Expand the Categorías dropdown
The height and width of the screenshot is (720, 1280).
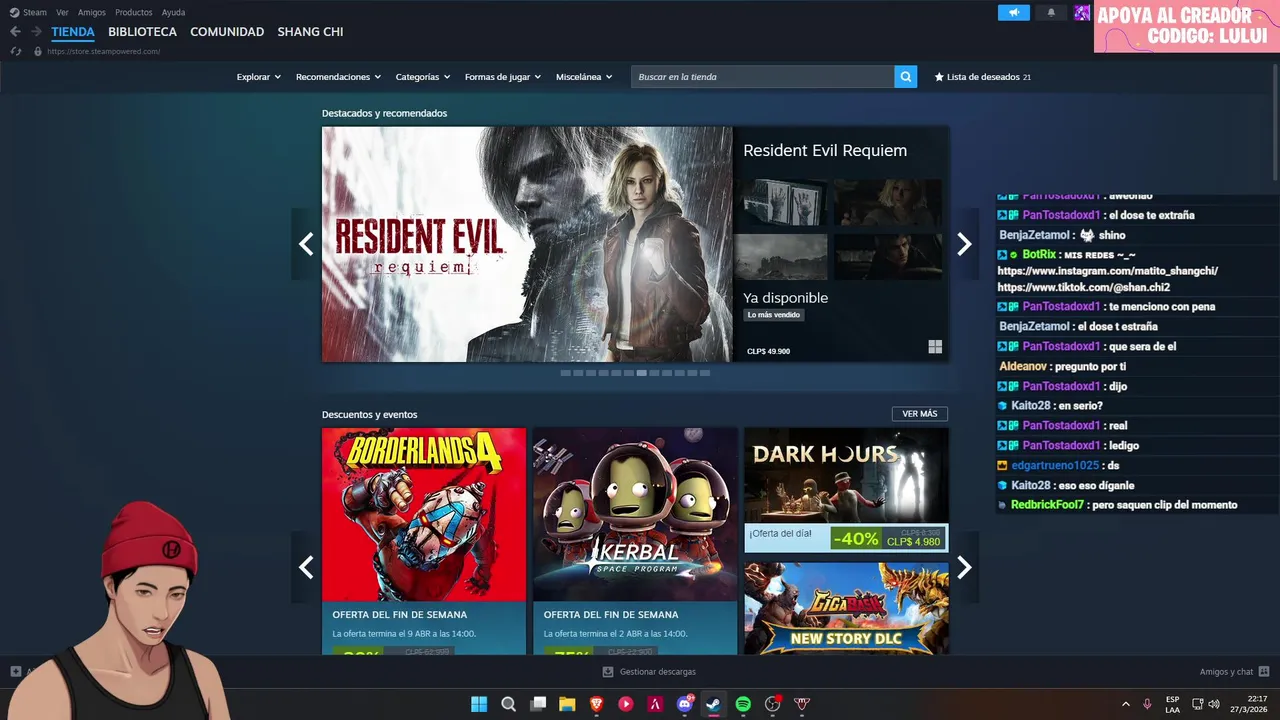pyautogui.click(x=422, y=77)
